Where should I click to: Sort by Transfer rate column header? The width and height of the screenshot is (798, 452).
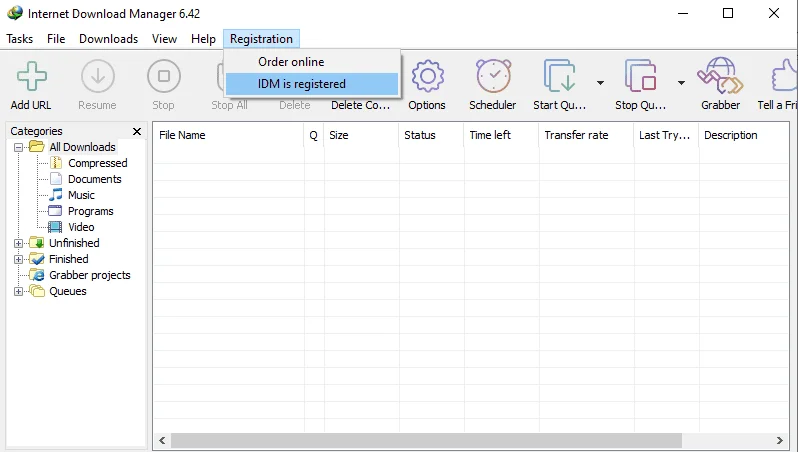(x=586, y=135)
